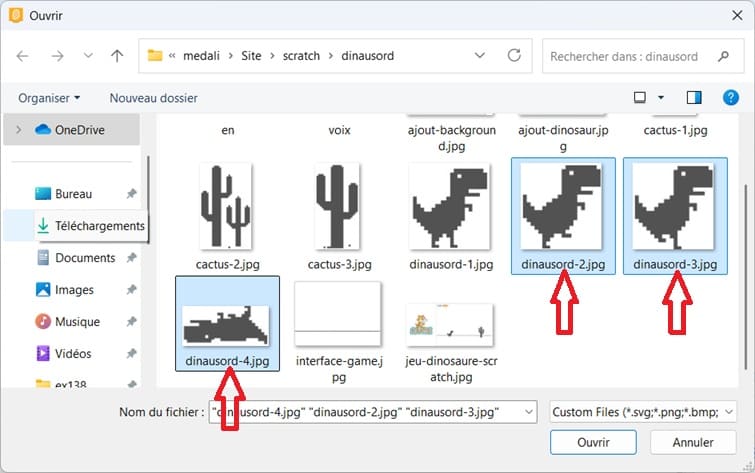The height and width of the screenshot is (473, 755).
Task: Open the Custom Files type dropdown
Action: 643,412
